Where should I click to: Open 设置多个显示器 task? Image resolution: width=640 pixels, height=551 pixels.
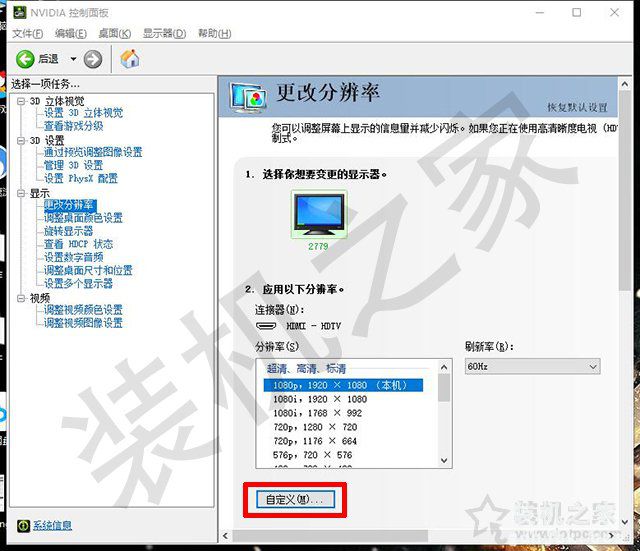tap(78, 284)
